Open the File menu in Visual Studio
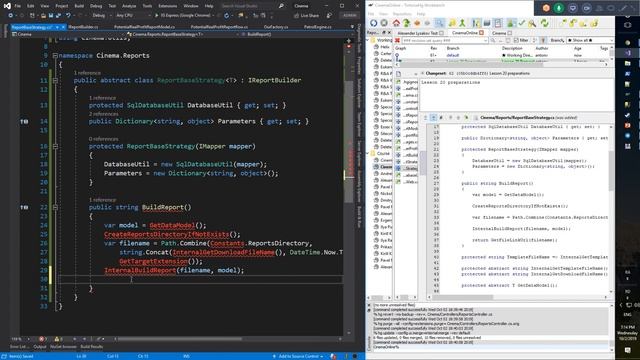This screenshot has height=360, width=640. [18, 6]
